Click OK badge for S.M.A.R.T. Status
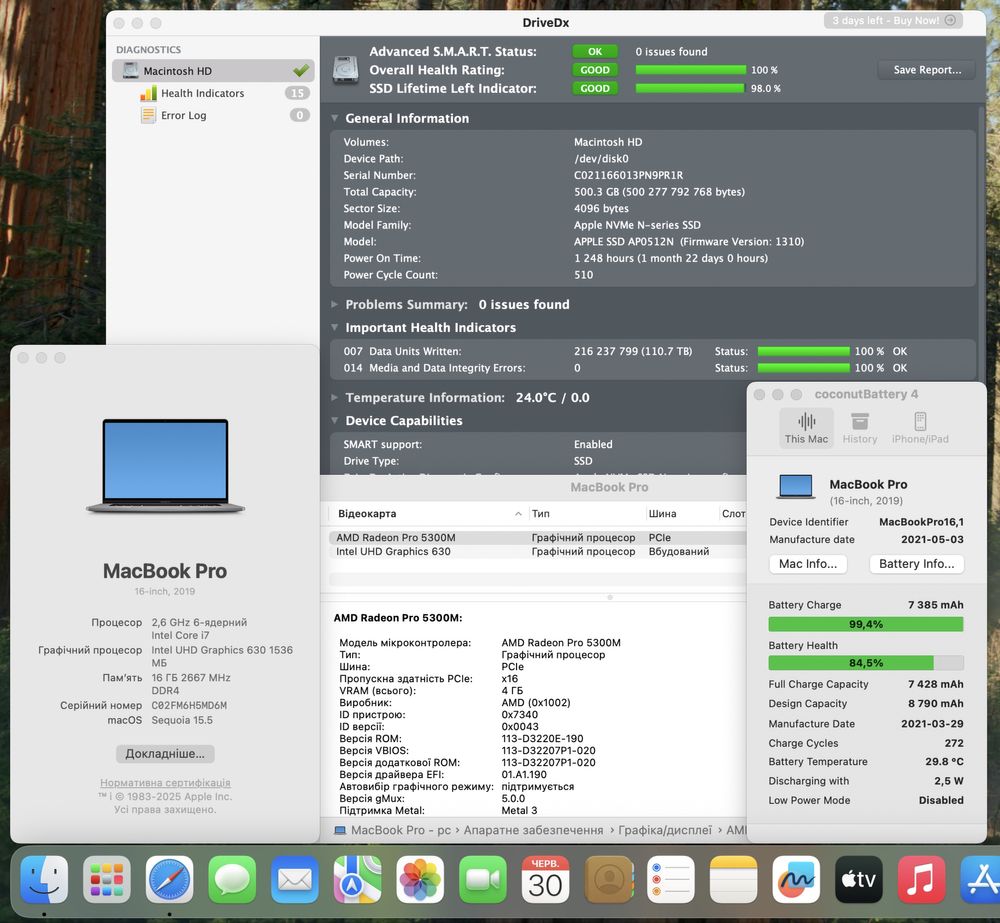The image size is (1000, 923). [594, 52]
